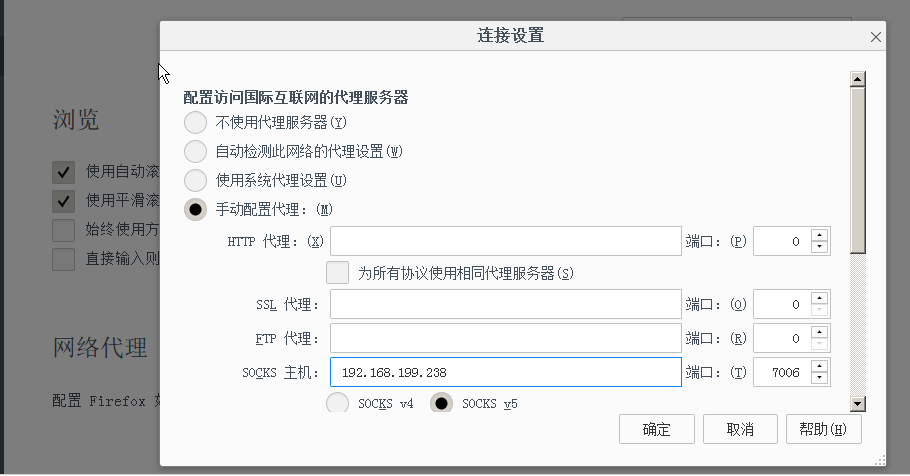
Task: Choose 使用系统代理设置 radio button
Action: point(196,181)
